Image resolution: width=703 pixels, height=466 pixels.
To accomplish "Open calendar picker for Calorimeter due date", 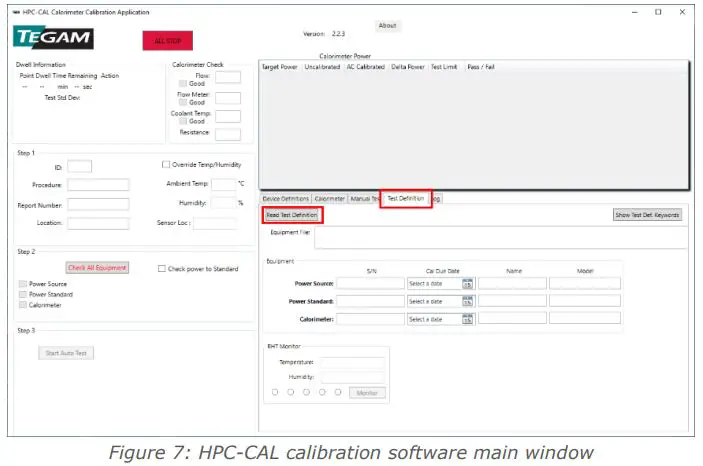I will tap(467, 319).
